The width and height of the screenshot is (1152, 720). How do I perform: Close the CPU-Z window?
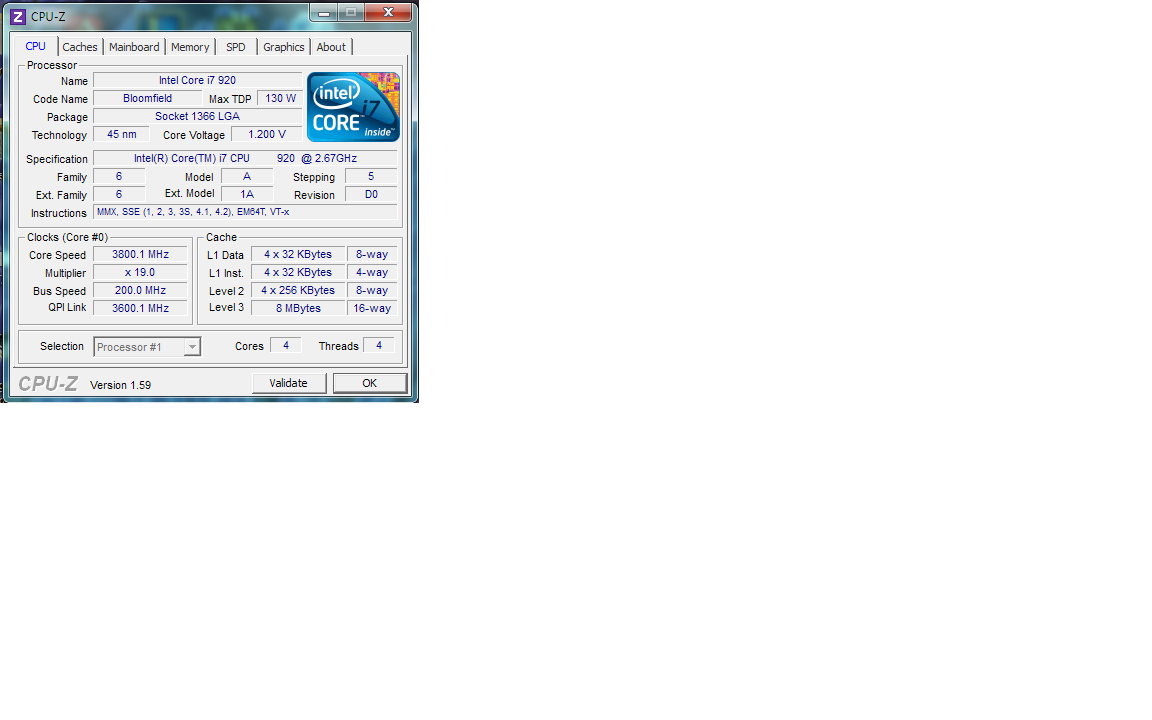tap(389, 12)
